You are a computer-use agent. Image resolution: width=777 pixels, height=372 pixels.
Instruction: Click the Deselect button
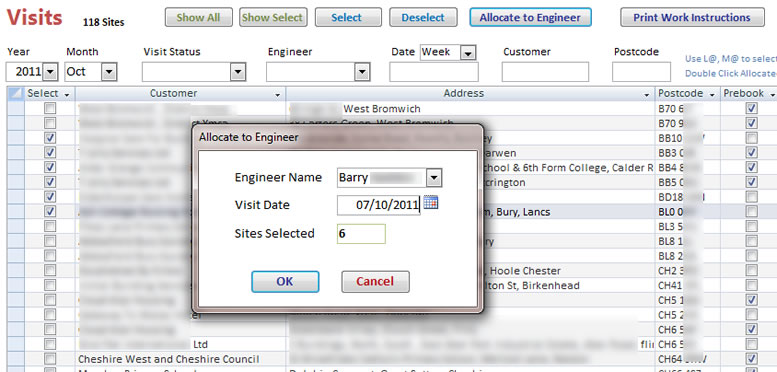tap(423, 17)
